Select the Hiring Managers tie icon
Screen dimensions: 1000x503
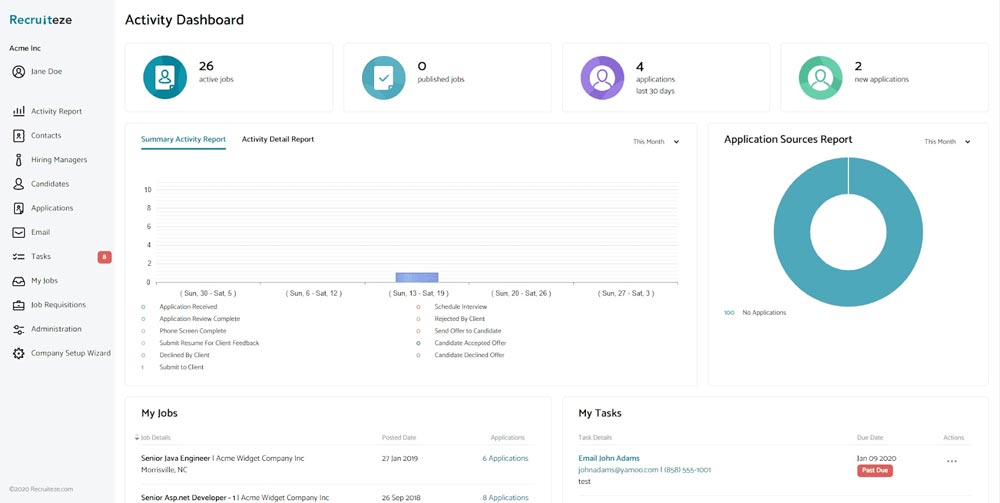18,160
